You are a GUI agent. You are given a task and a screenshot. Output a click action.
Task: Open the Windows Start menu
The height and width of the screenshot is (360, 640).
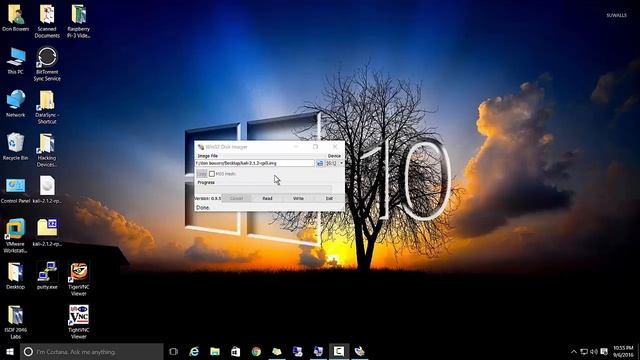10,351
